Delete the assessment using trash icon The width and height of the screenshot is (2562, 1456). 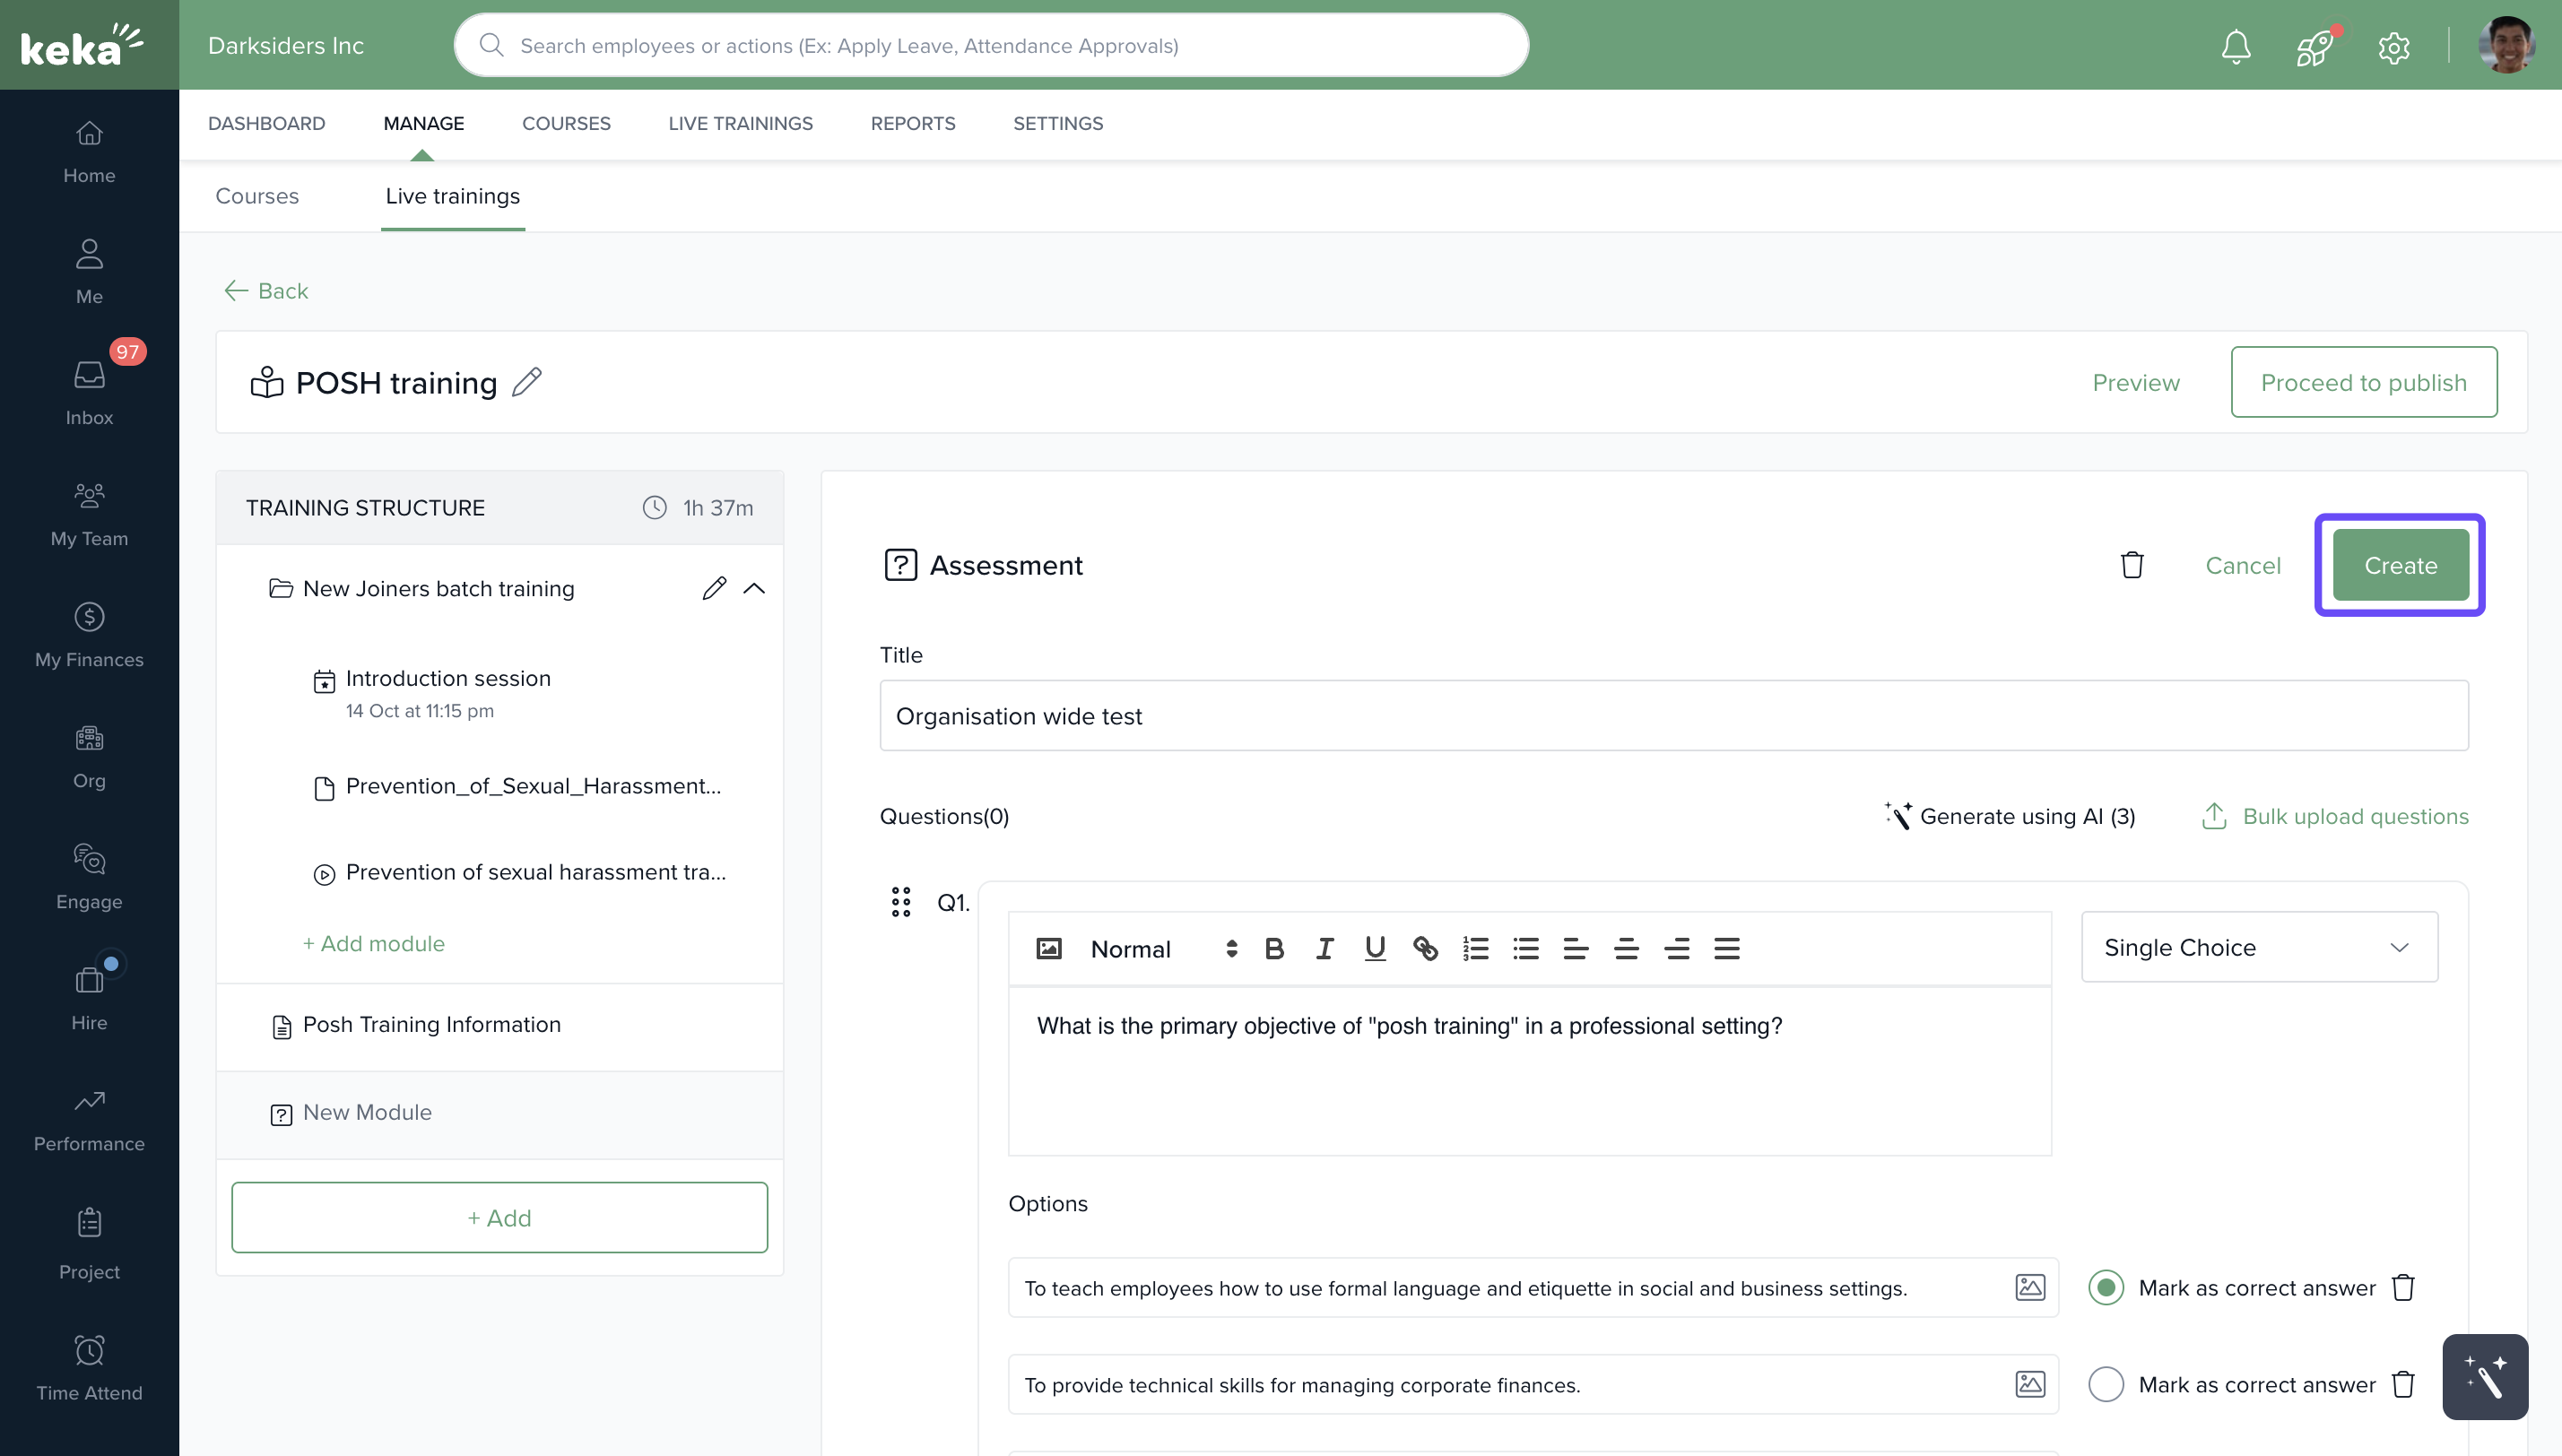(2132, 565)
